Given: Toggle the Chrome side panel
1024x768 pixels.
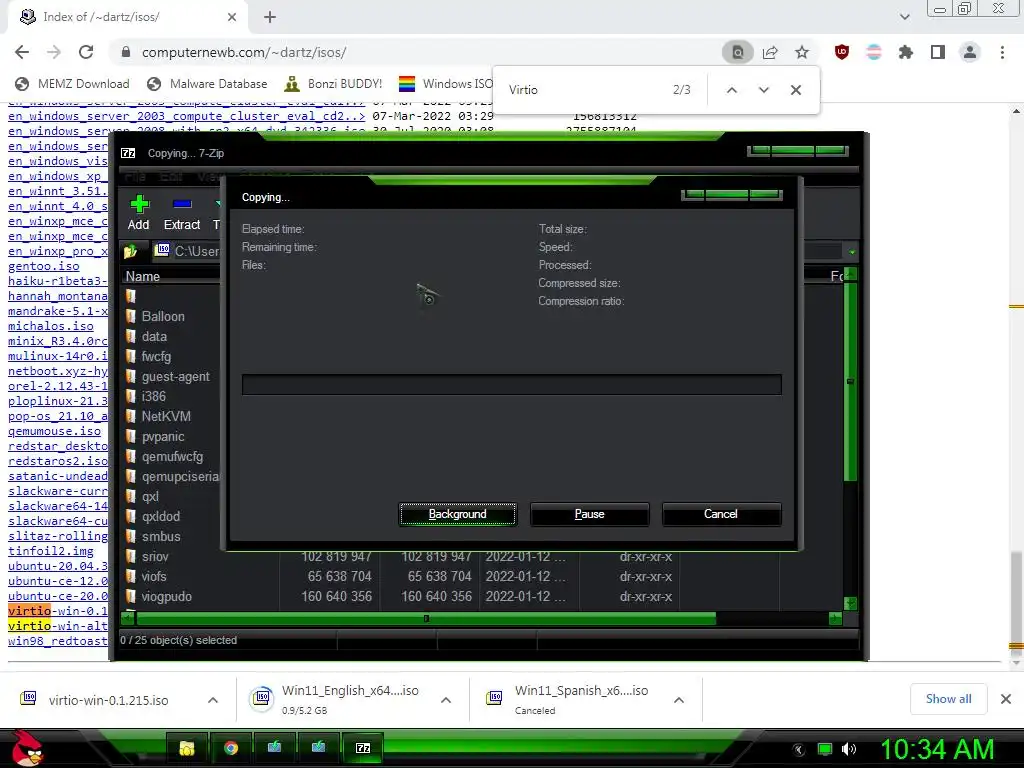Looking at the screenshot, I should click(938, 52).
